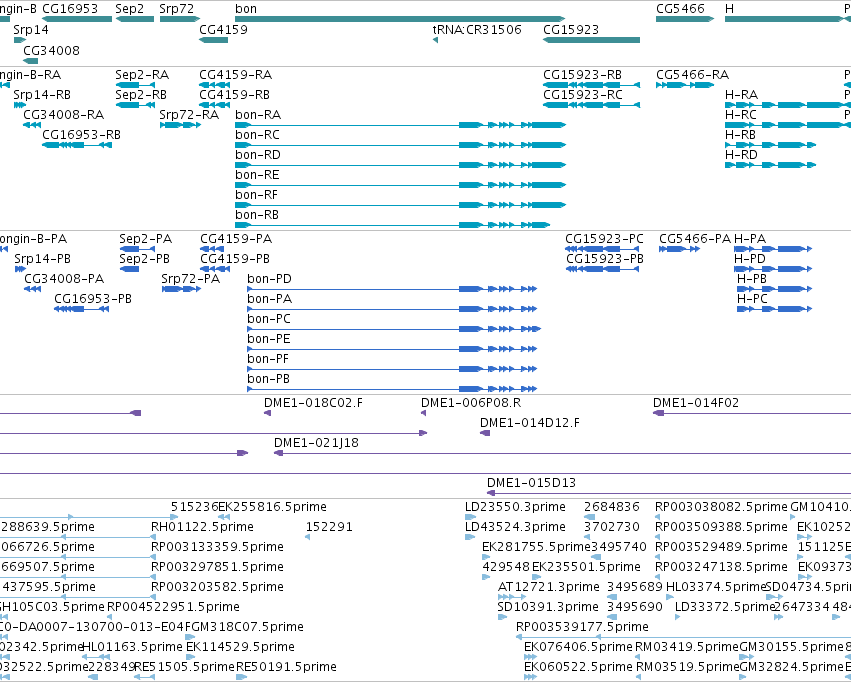Click the Srp14-RB transcript label
The width and height of the screenshot is (851, 682).
[x=42, y=94]
